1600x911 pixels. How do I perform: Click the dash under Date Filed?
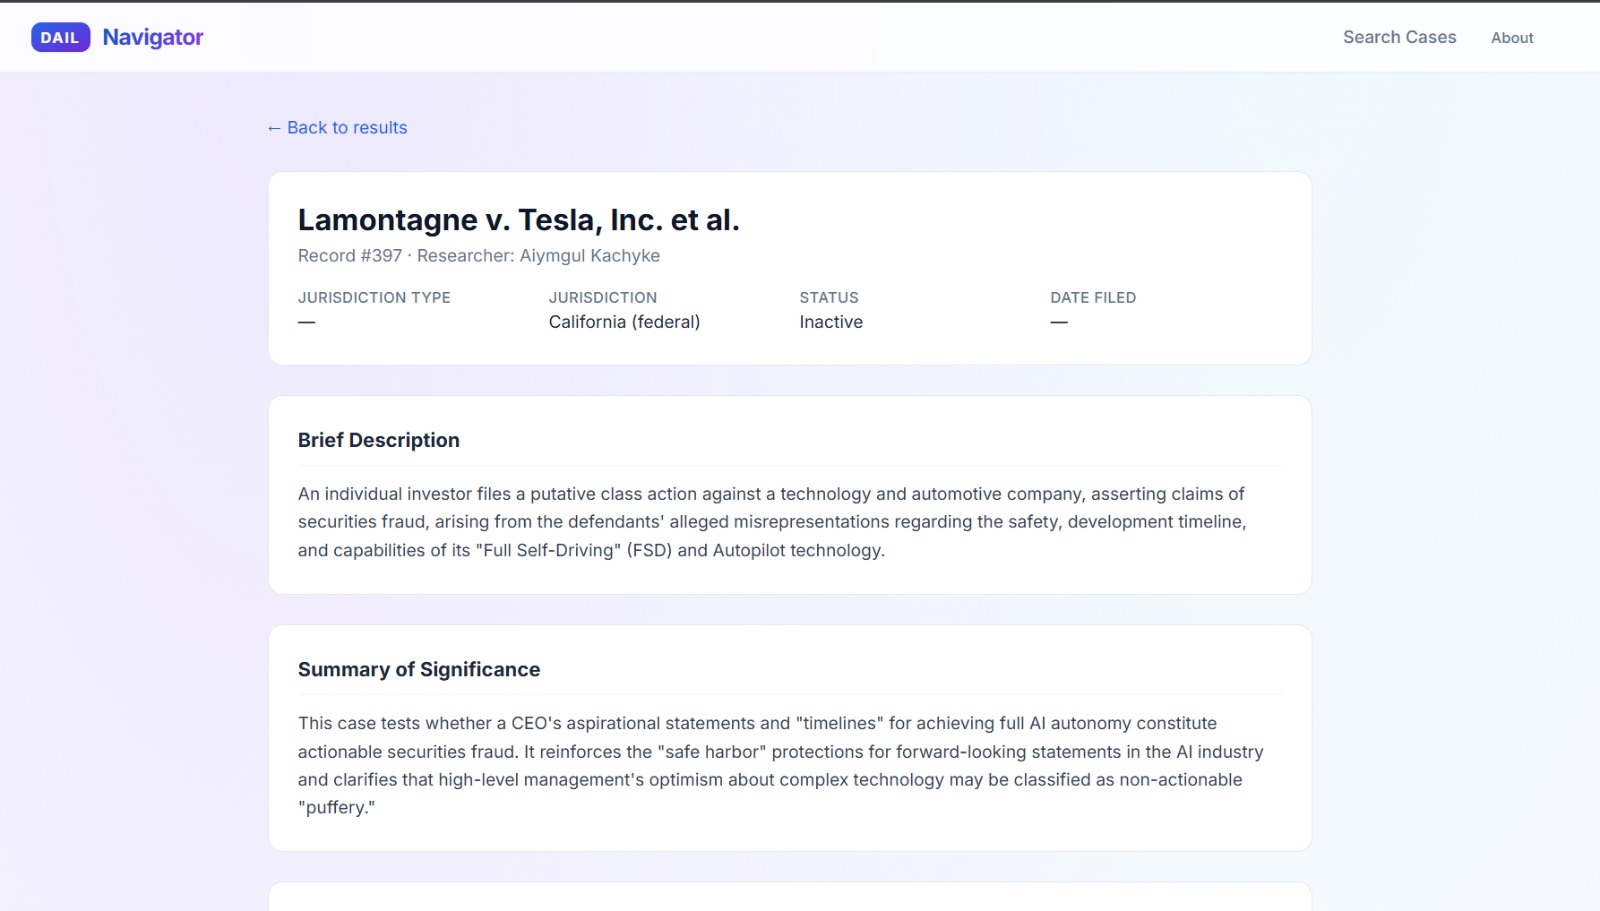click(x=1059, y=322)
